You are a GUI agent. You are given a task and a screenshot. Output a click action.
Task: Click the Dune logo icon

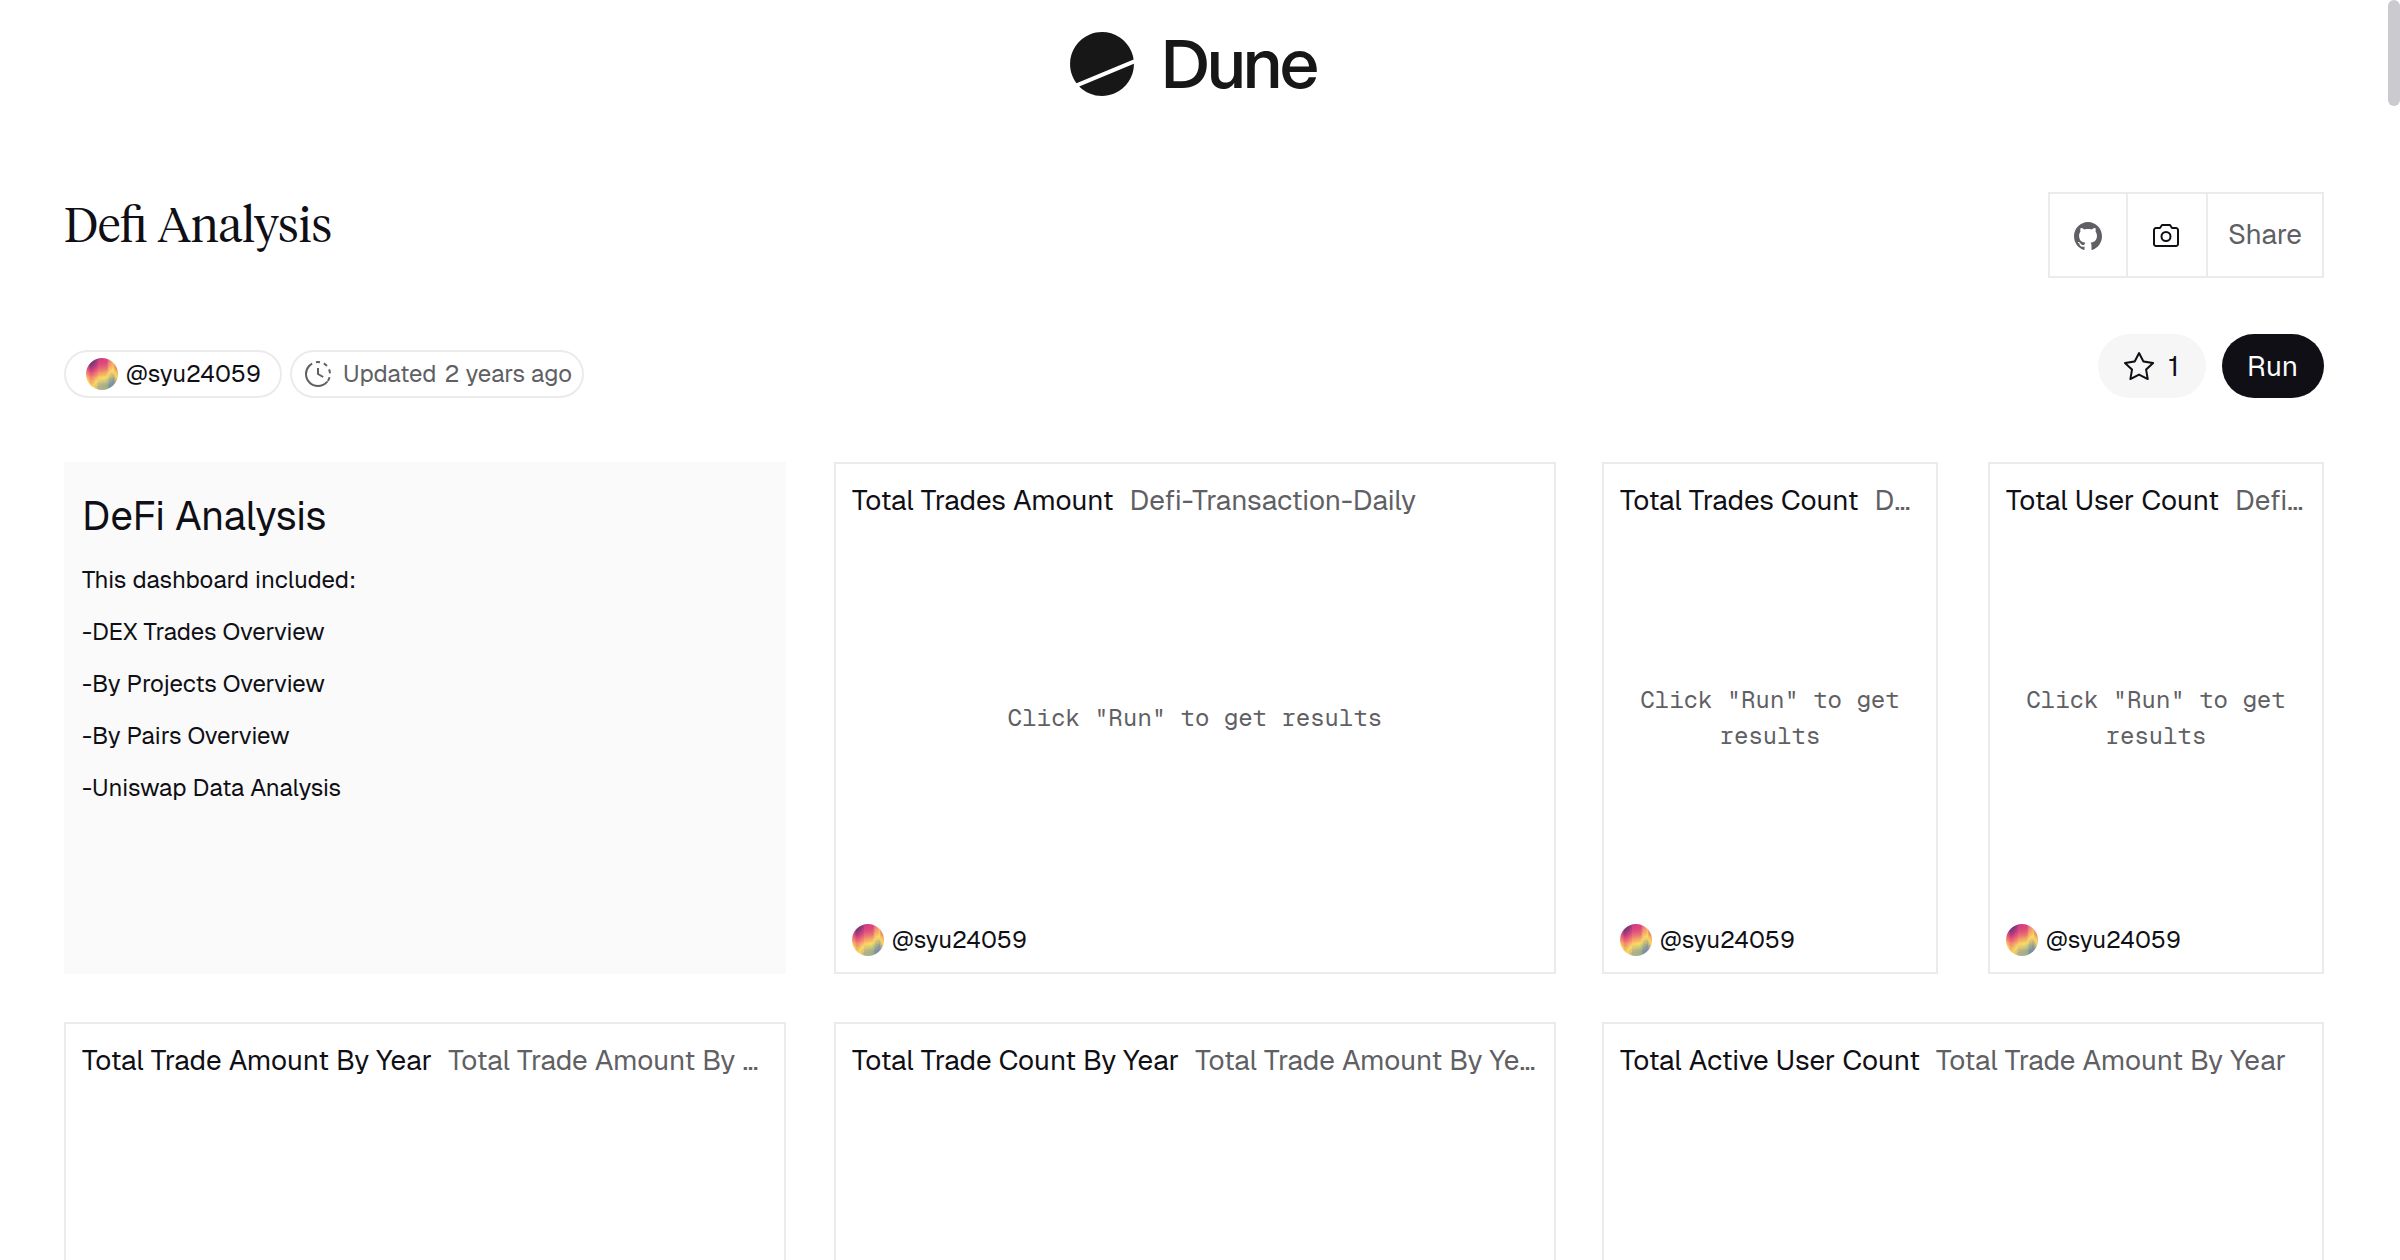point(1101,65)
